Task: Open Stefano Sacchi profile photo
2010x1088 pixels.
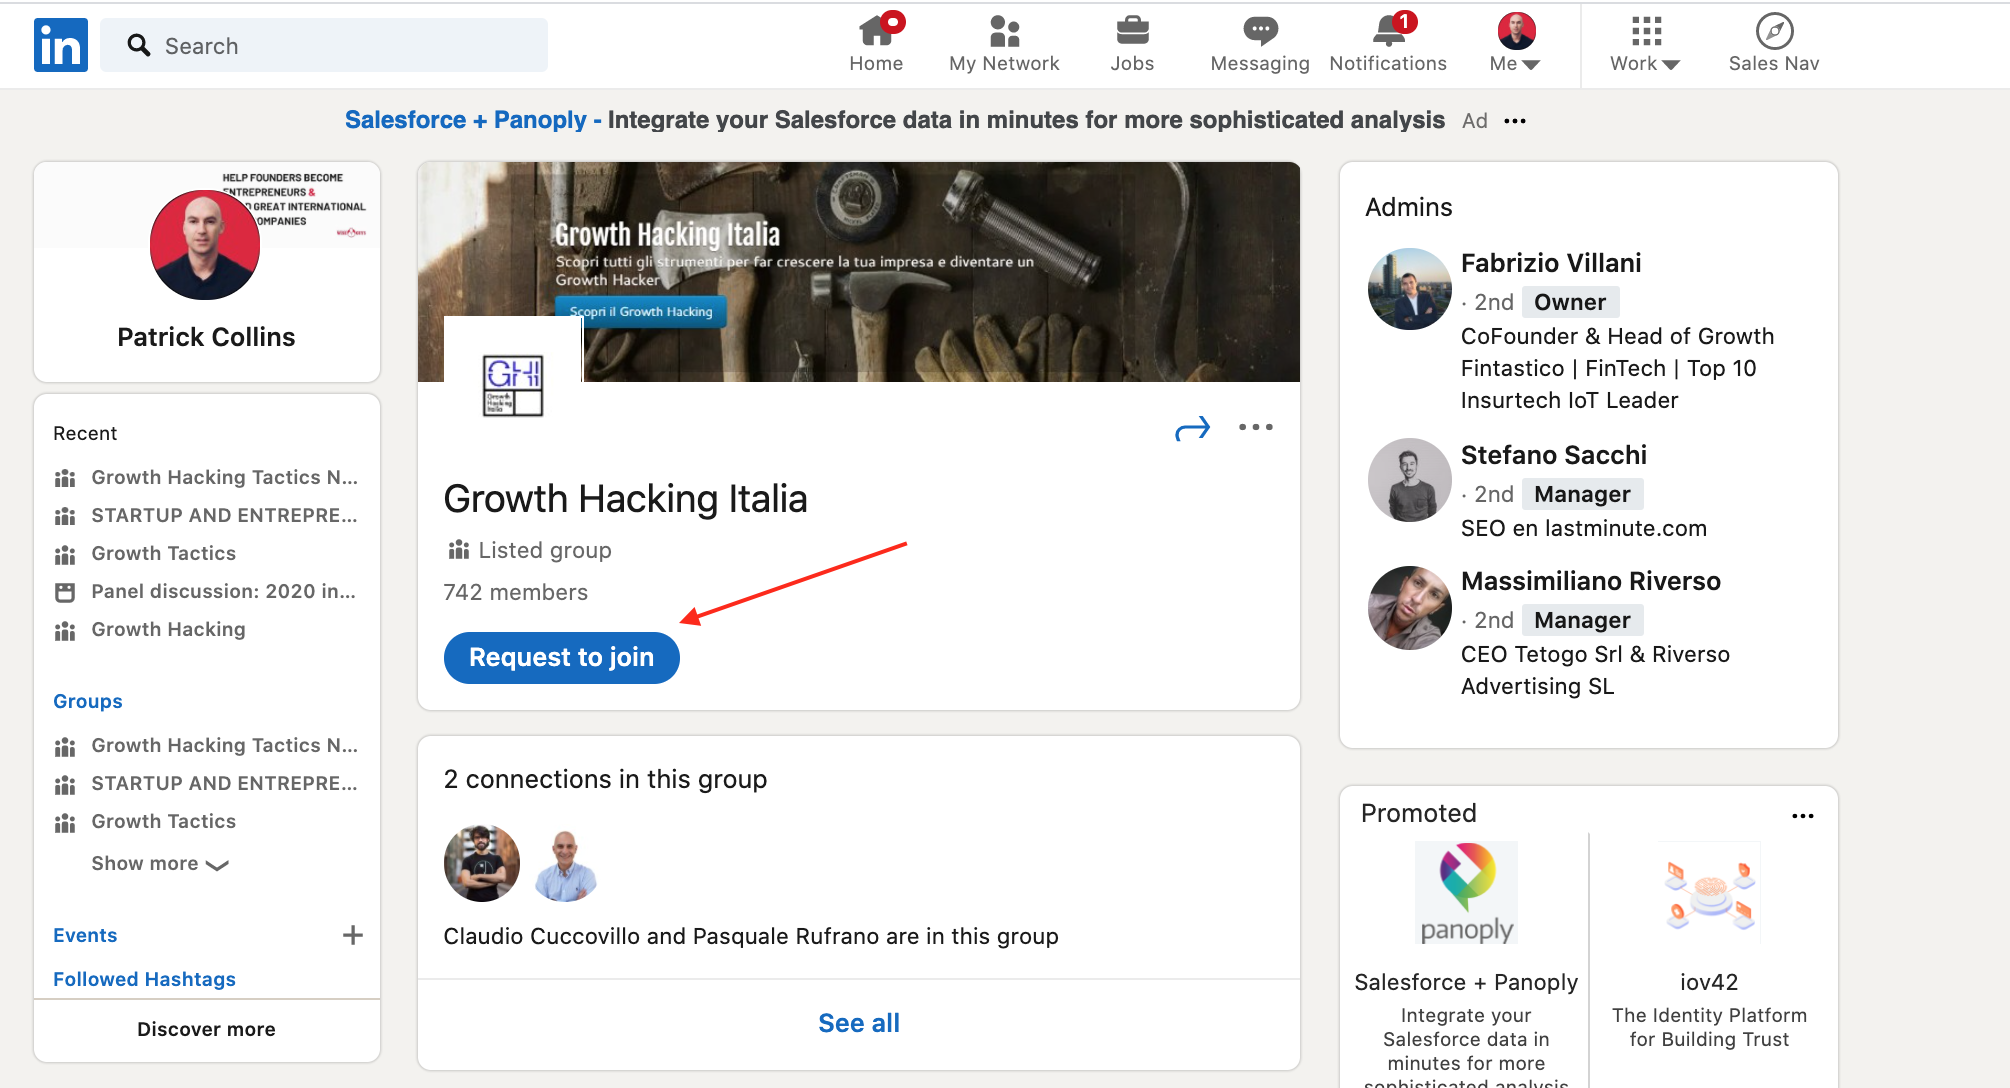Action: pos(1409,480)
